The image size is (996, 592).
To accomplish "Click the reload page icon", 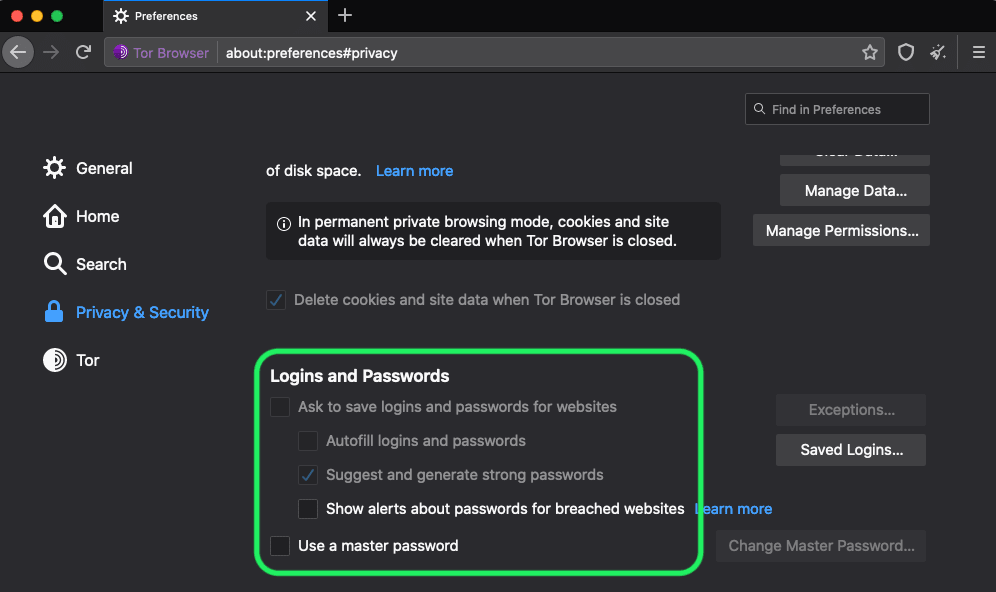I will [83, 52].
